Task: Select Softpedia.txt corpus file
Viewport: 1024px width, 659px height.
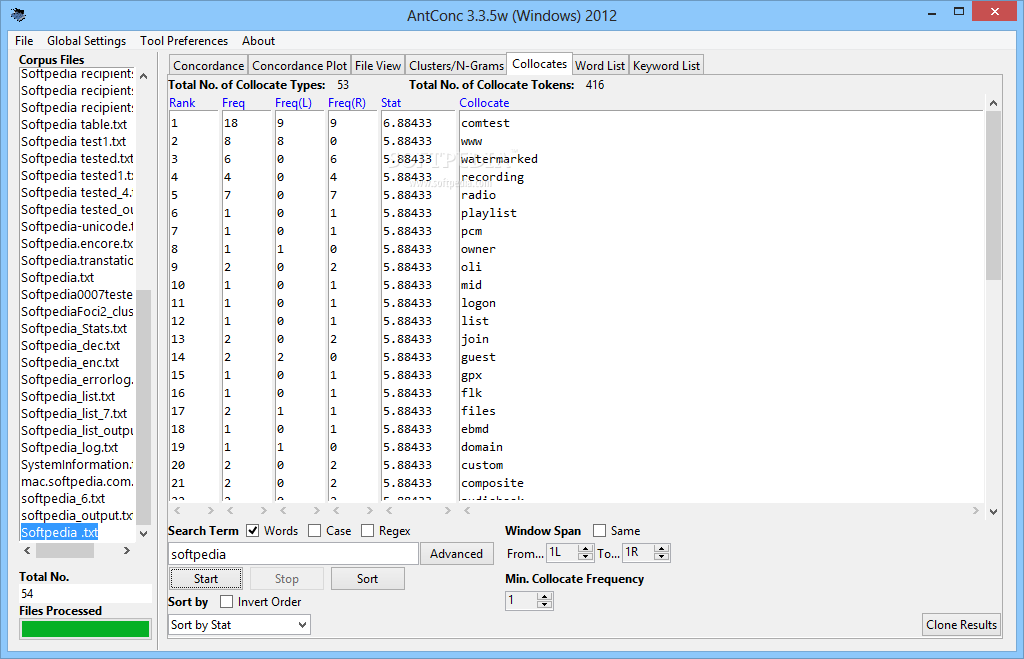Action: [x=57, y=277]
